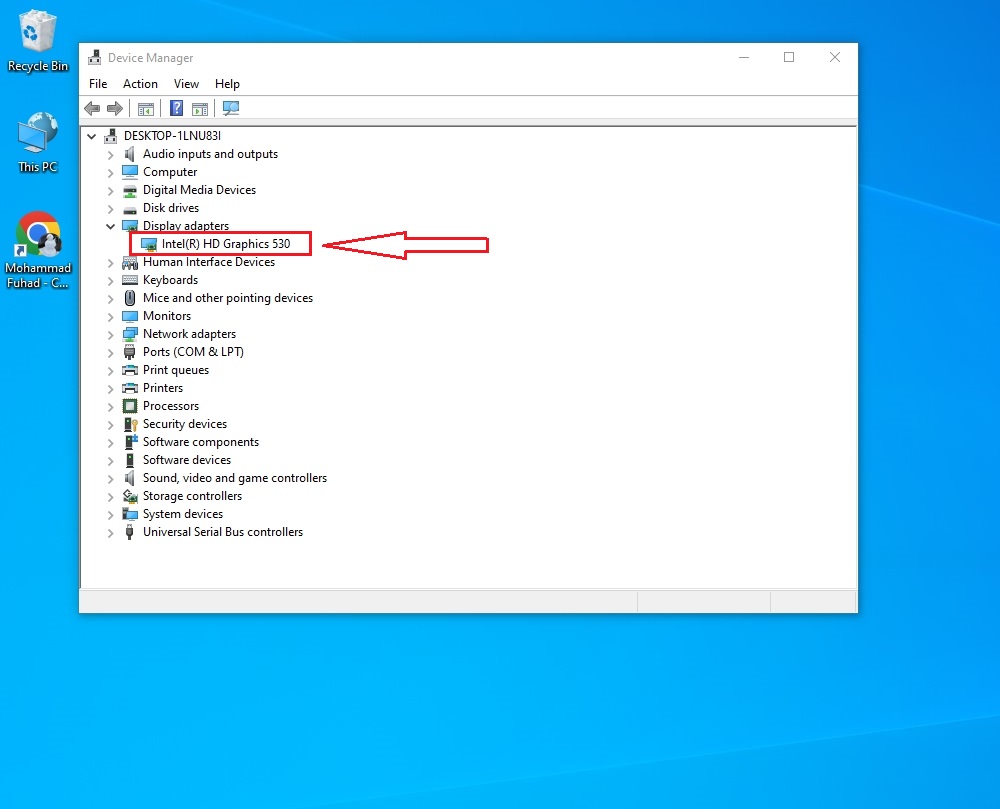Expand the Network adapters category
Screen dimensions: 1000x809
pyautogui.click(x=111, y=334)
